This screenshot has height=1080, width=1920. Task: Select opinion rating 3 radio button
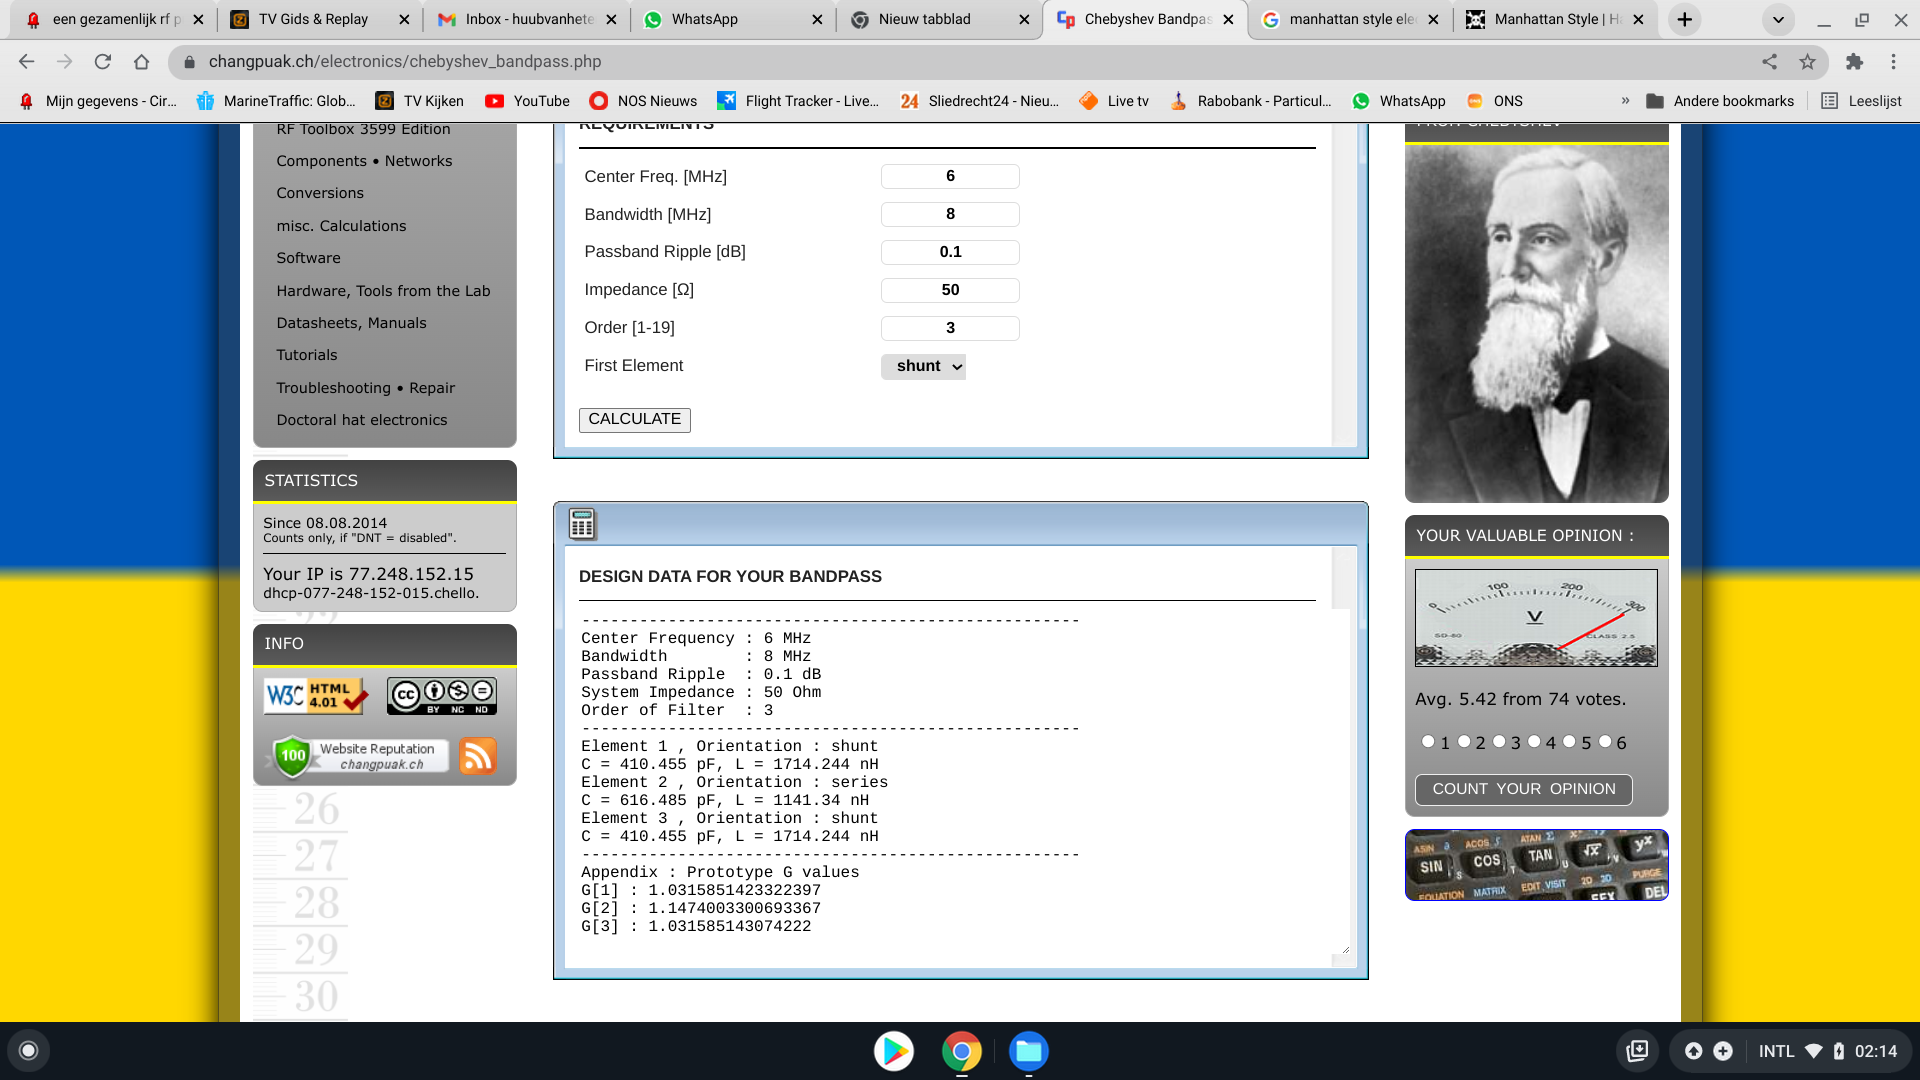[1499, 741]
